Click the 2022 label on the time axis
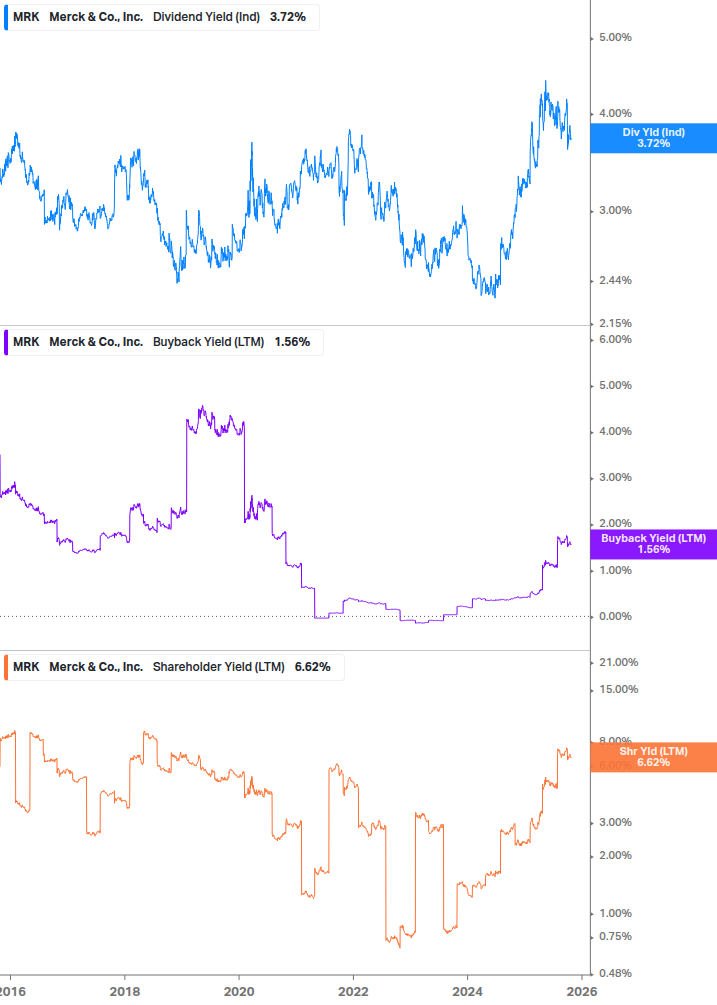Viewport: 717px width, 1005px height. point(353,990)
